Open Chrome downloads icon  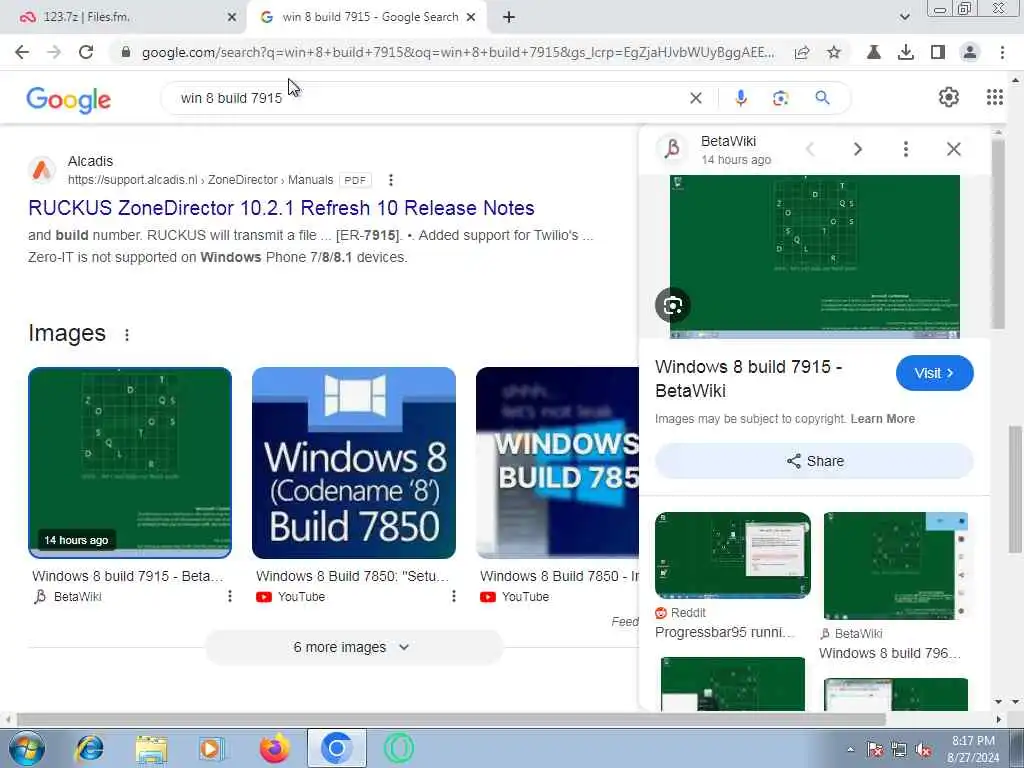(905, 52)
